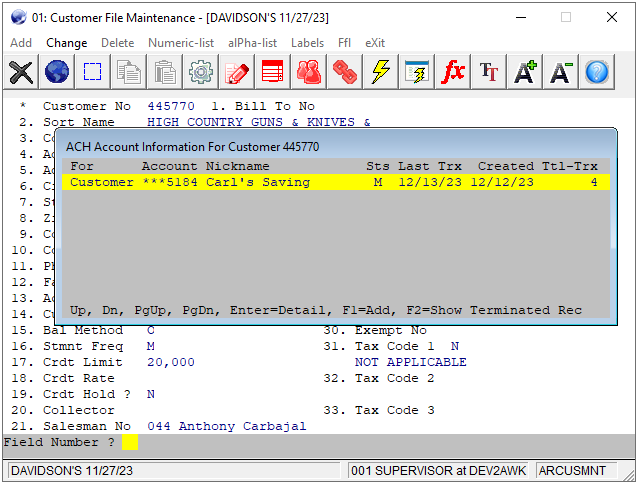Open the red list form icon
Image resolution: width=640 pixels, height=485 pixels.
click(x=272, y=72)
